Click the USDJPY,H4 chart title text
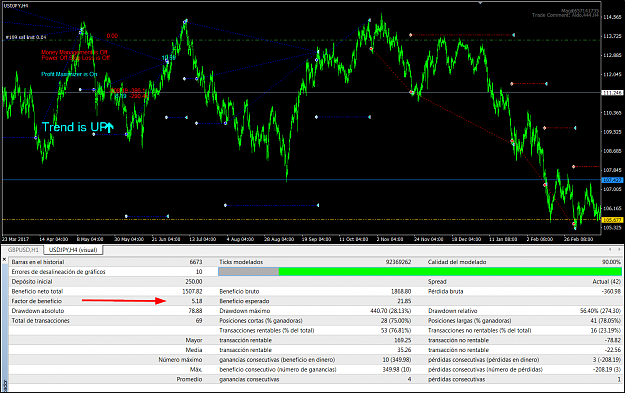 (16, 6)
